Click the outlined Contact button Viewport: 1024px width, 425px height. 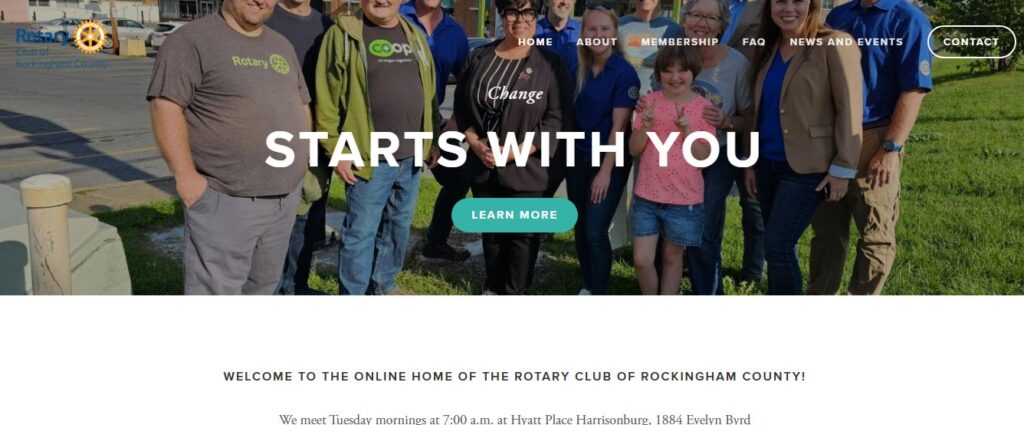(971, 42)
